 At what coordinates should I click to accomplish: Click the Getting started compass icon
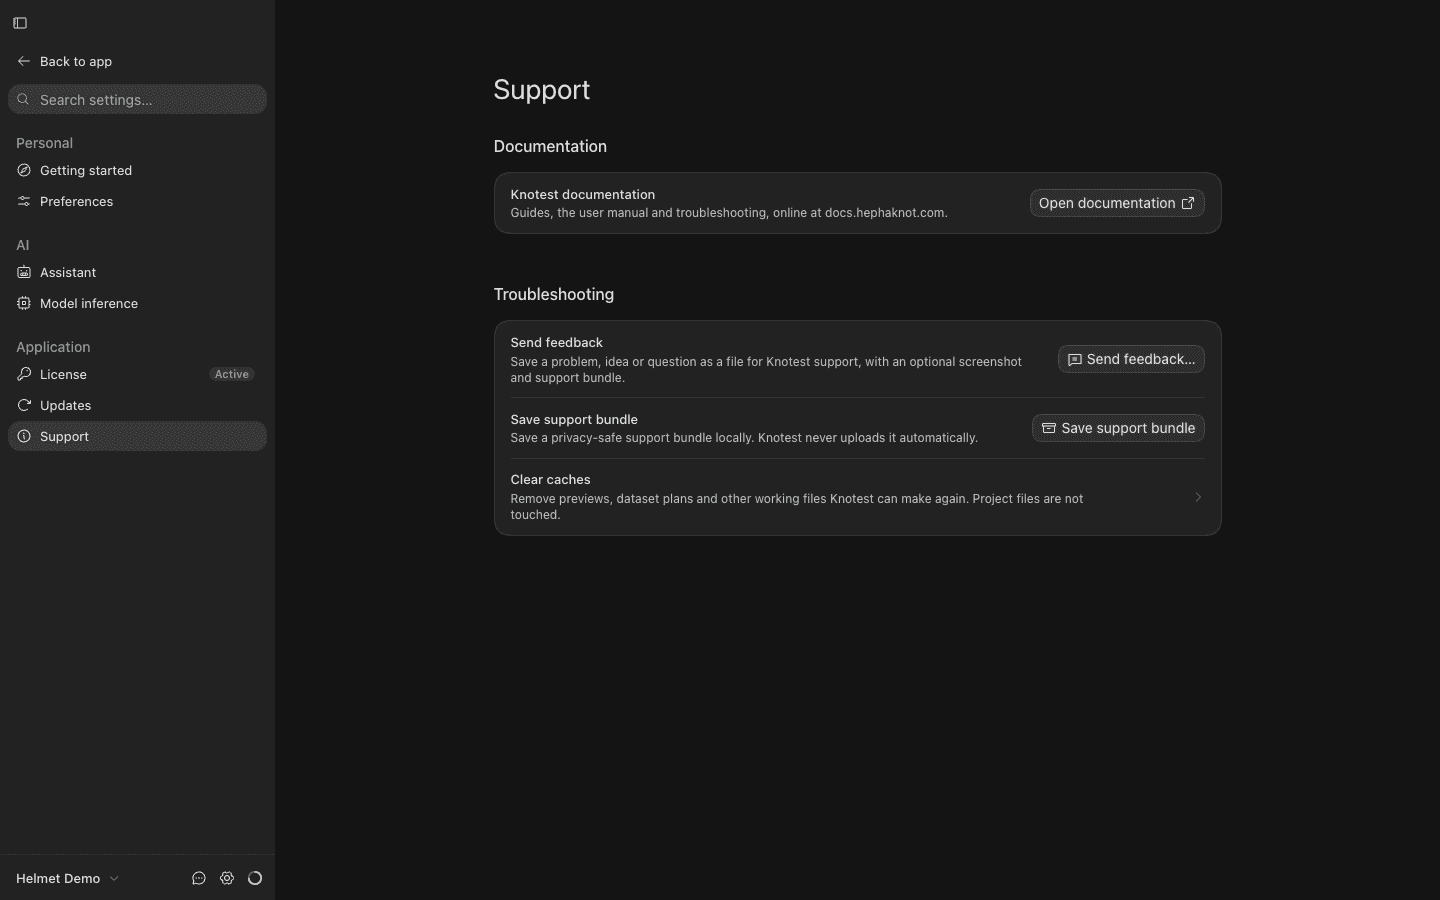point(24,170)
